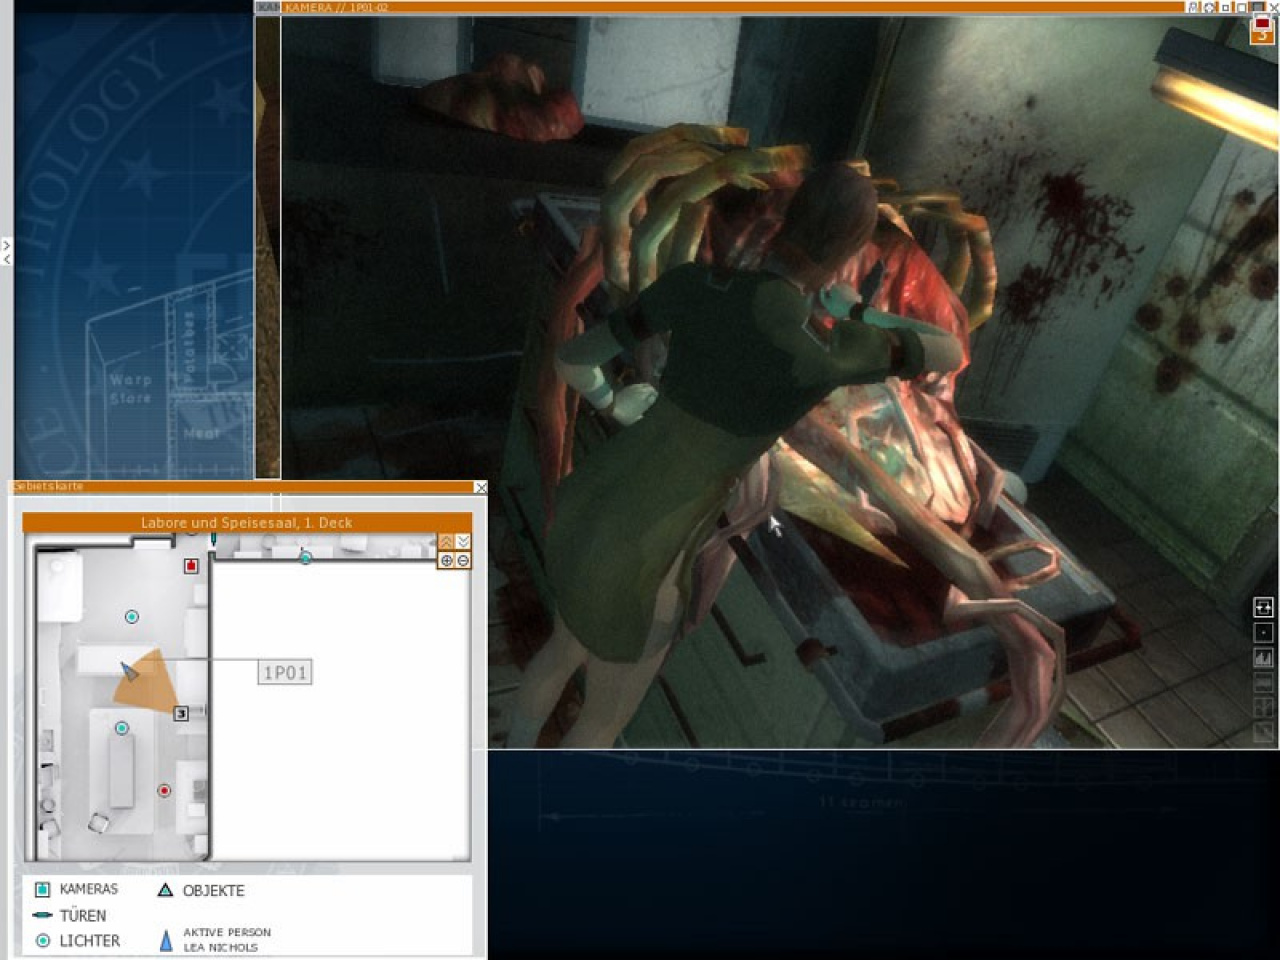Screen dimensions: 1280x960
Task: Click the fourth dimmed camera tool icon
Action: 1263,682
